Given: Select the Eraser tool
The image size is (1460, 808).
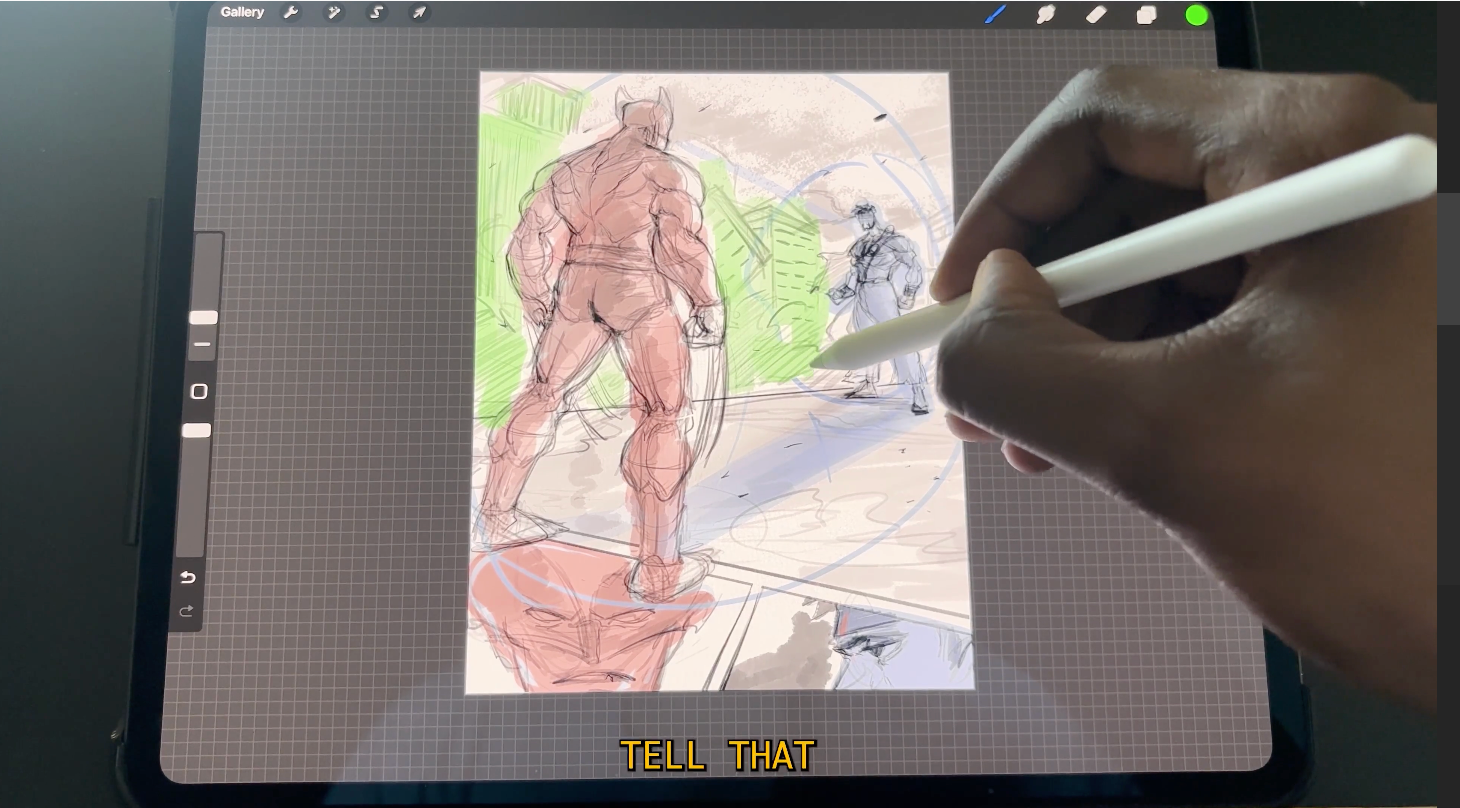Looking at the screenshot, I should point(1096,14).
